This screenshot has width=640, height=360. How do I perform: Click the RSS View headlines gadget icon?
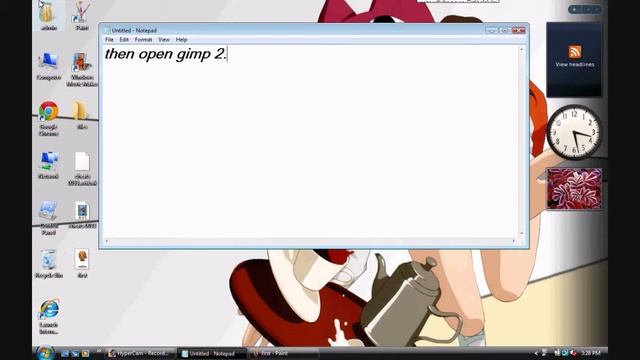click(575, 52)
